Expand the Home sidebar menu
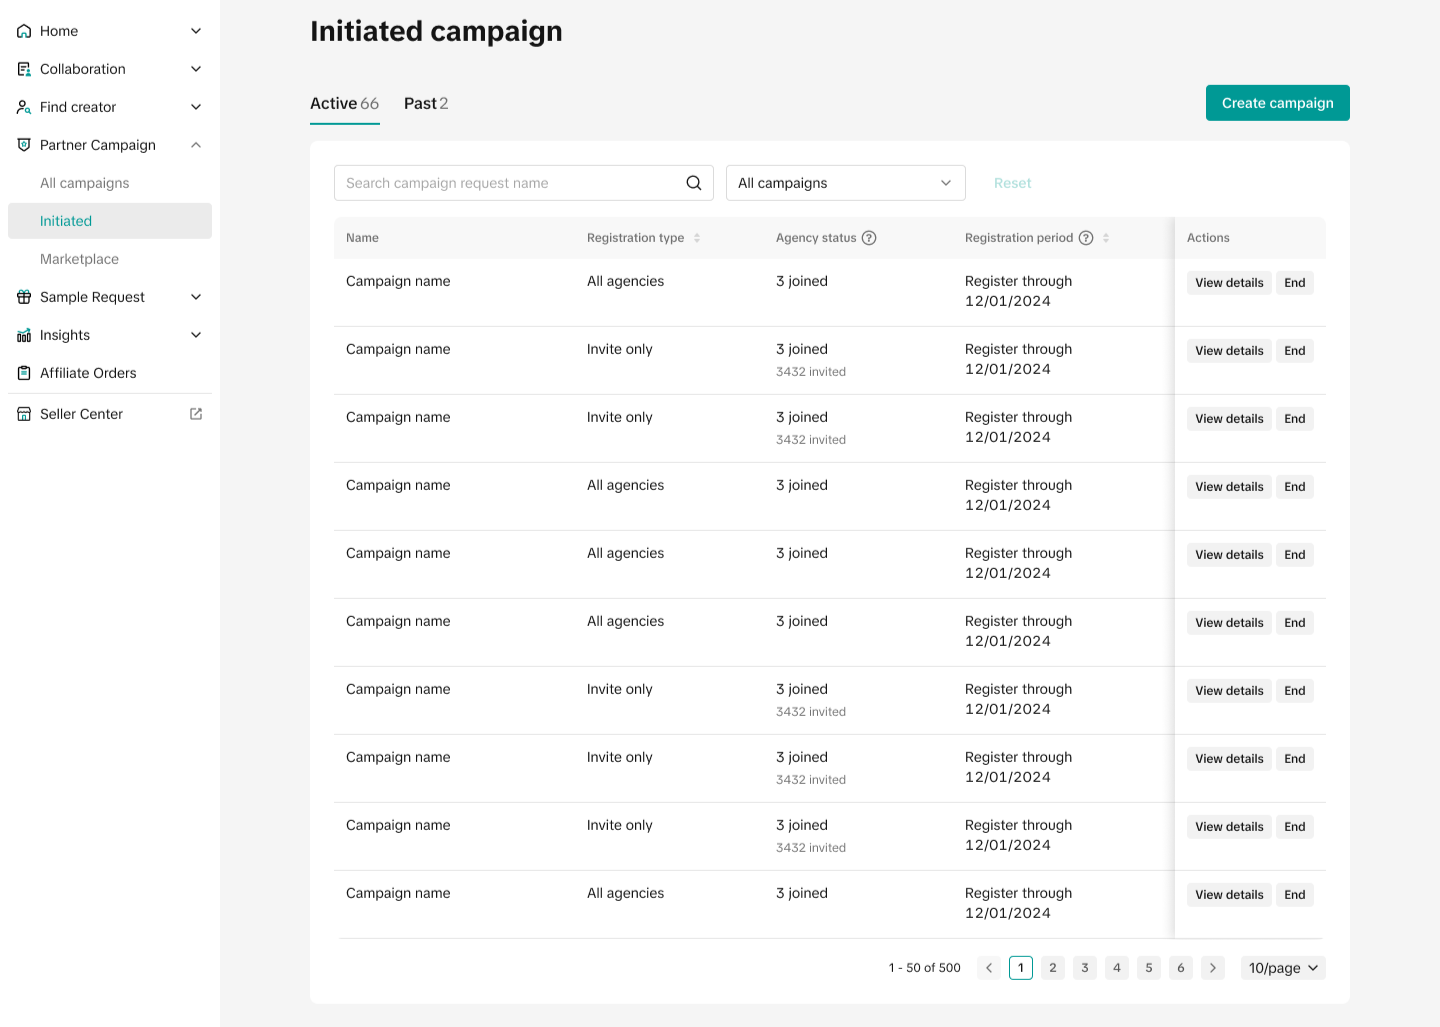The image size is (1440, 1027). [x=196, y=31]
